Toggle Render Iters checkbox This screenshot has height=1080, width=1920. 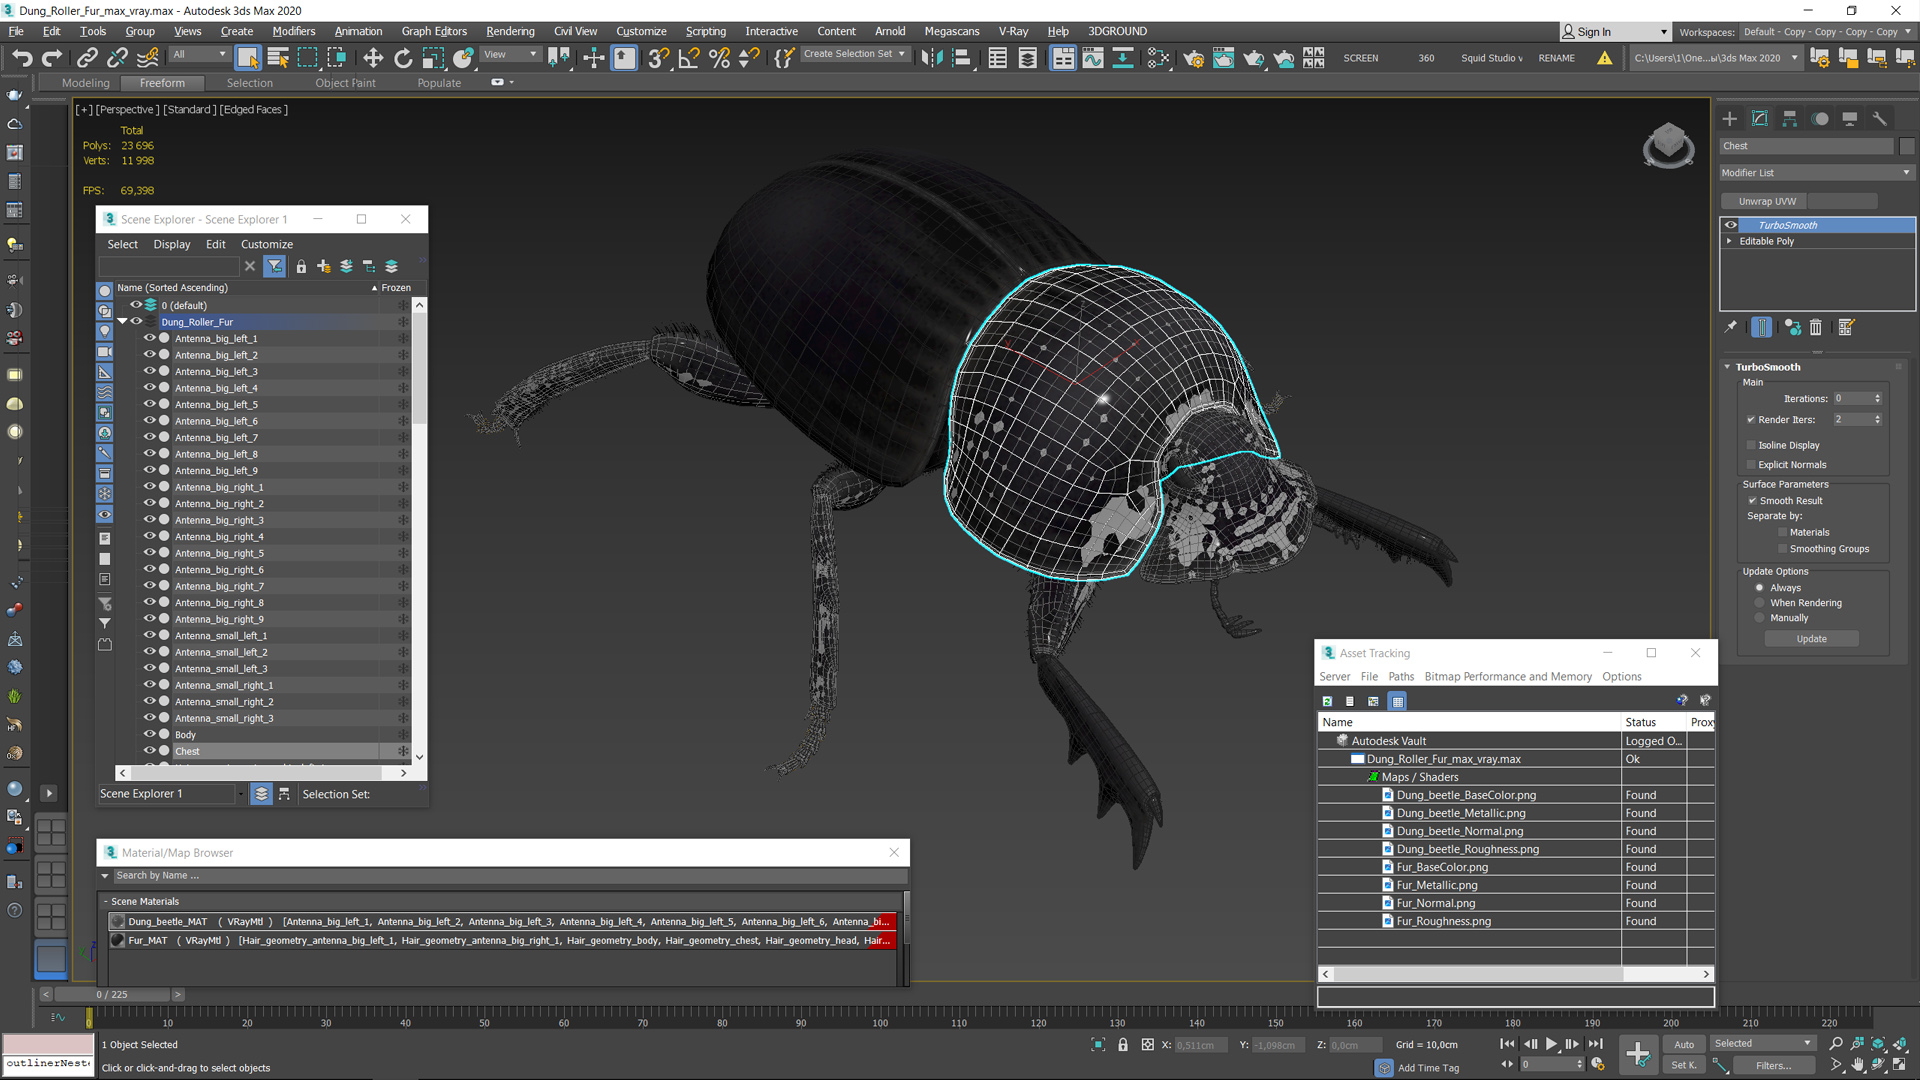(x=1751, y=420)
